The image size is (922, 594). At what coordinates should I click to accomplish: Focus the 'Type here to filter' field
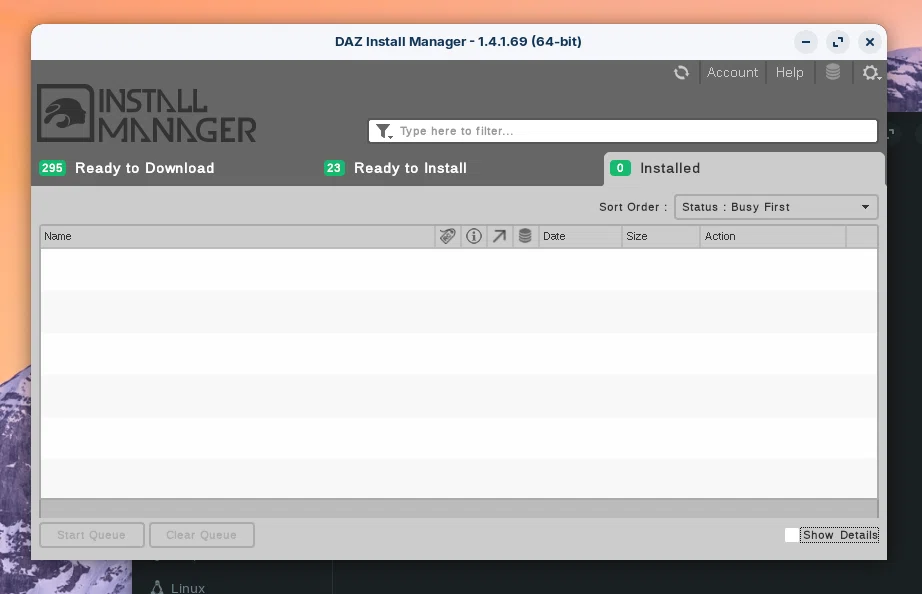click(x=623, y=131)
